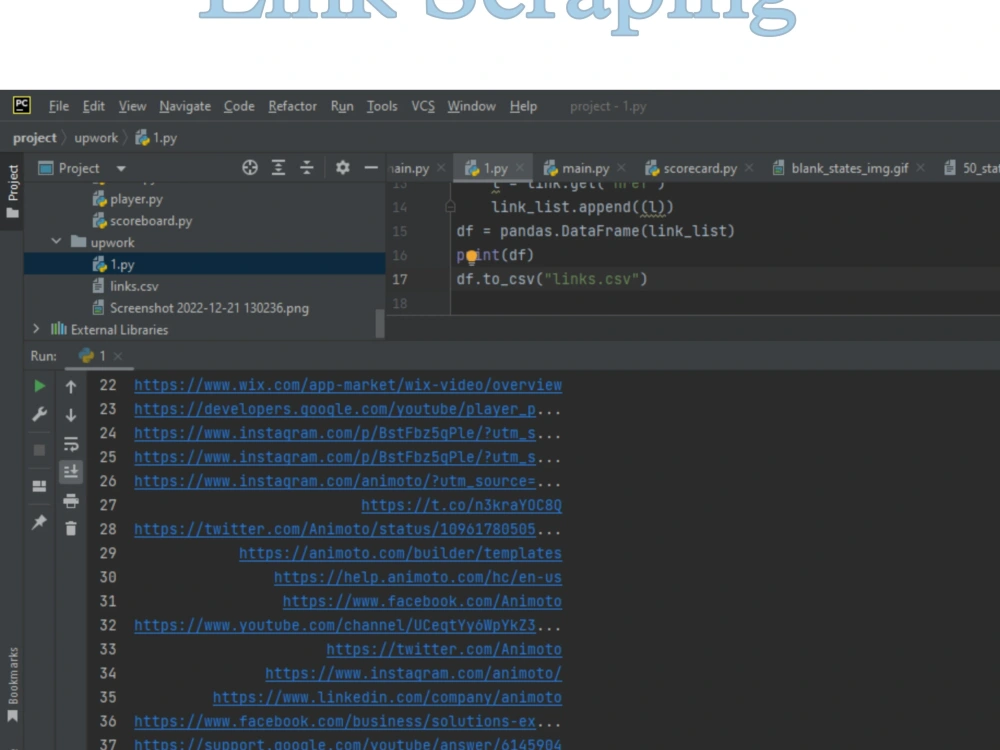Click the Collapse All icon in Project panel
The image size is (1000, 750).
point(307,168)
